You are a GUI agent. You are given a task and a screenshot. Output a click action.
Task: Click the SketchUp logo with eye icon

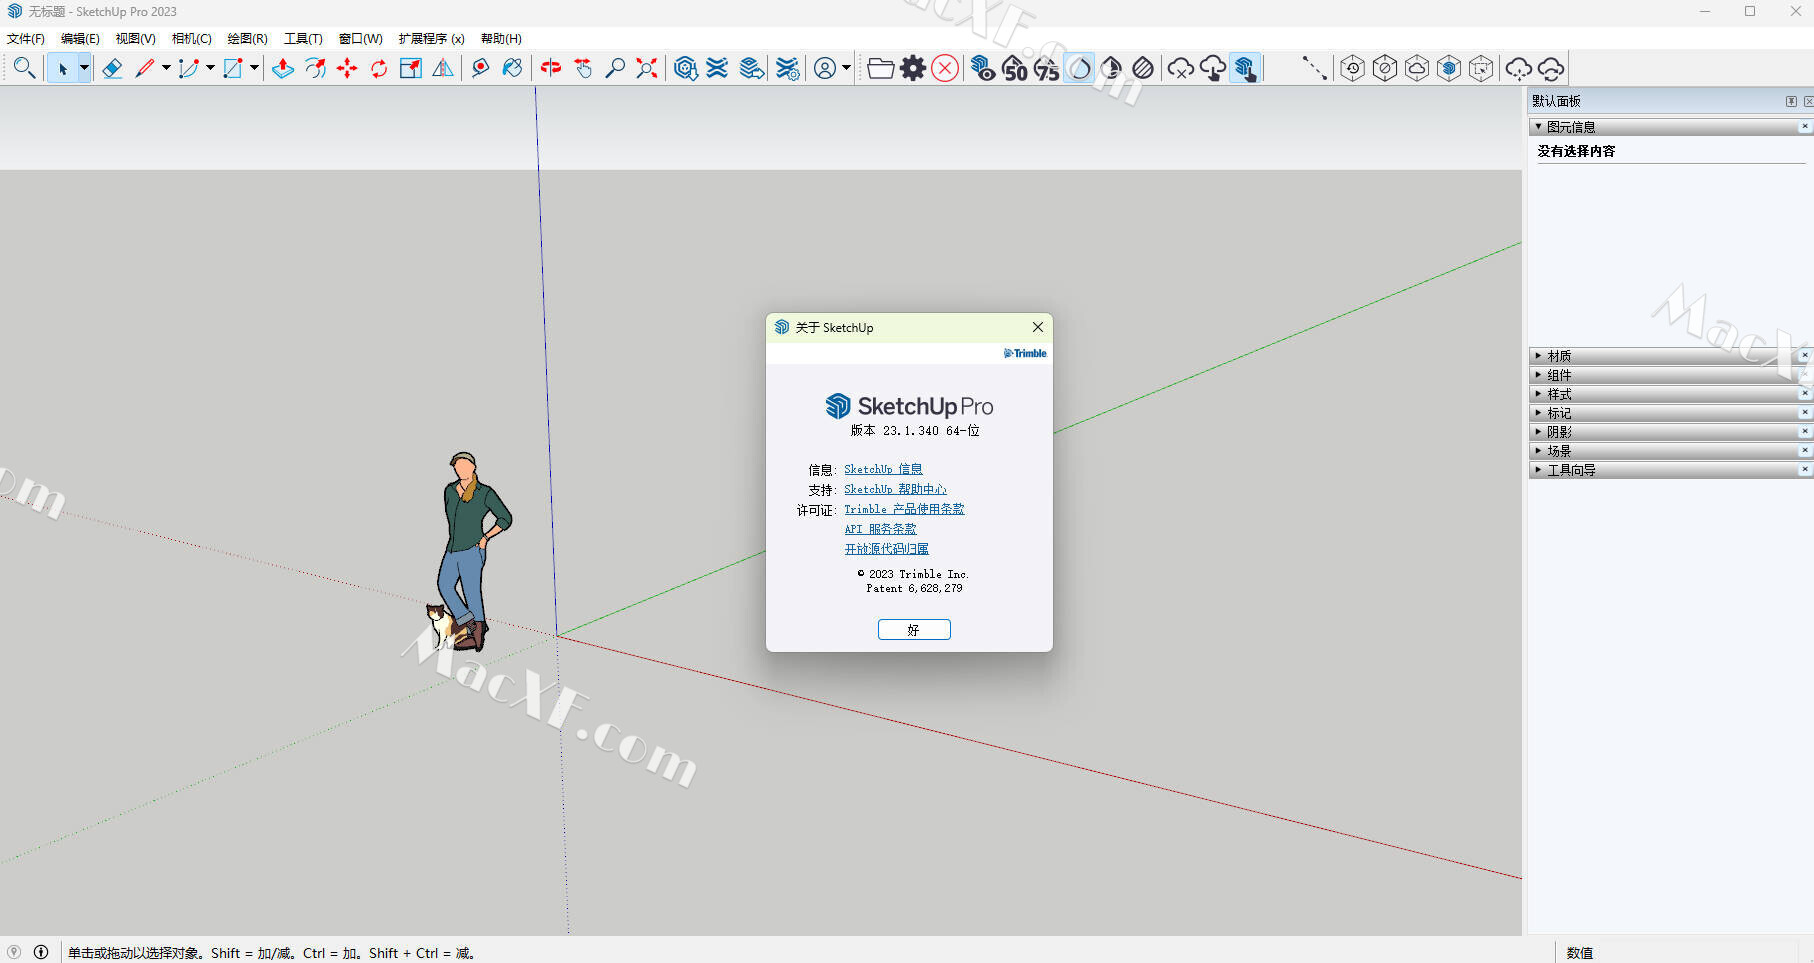(983, 68)
